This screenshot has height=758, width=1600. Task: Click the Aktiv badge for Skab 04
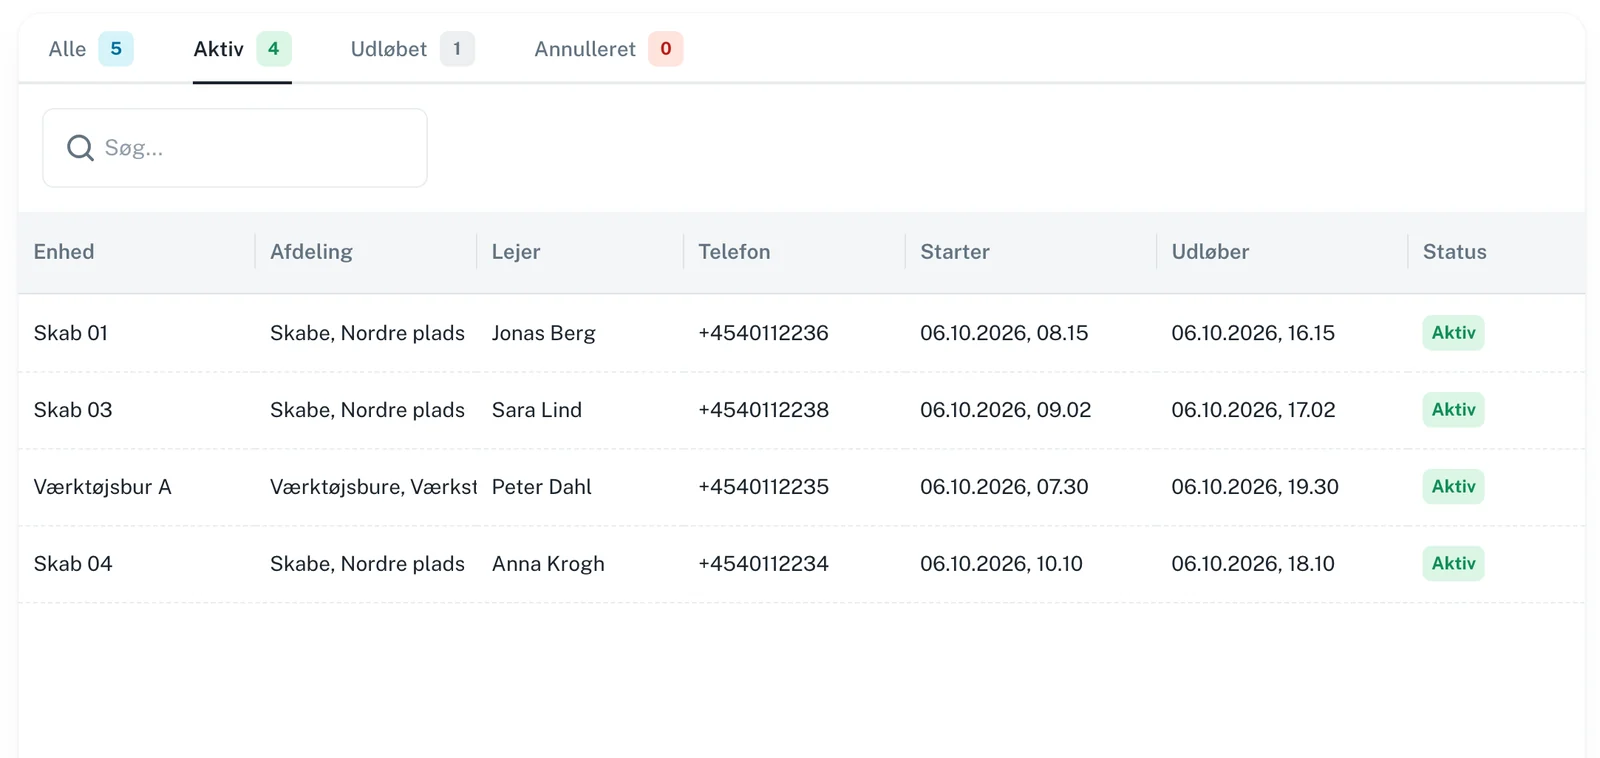tap(1453, 564)
